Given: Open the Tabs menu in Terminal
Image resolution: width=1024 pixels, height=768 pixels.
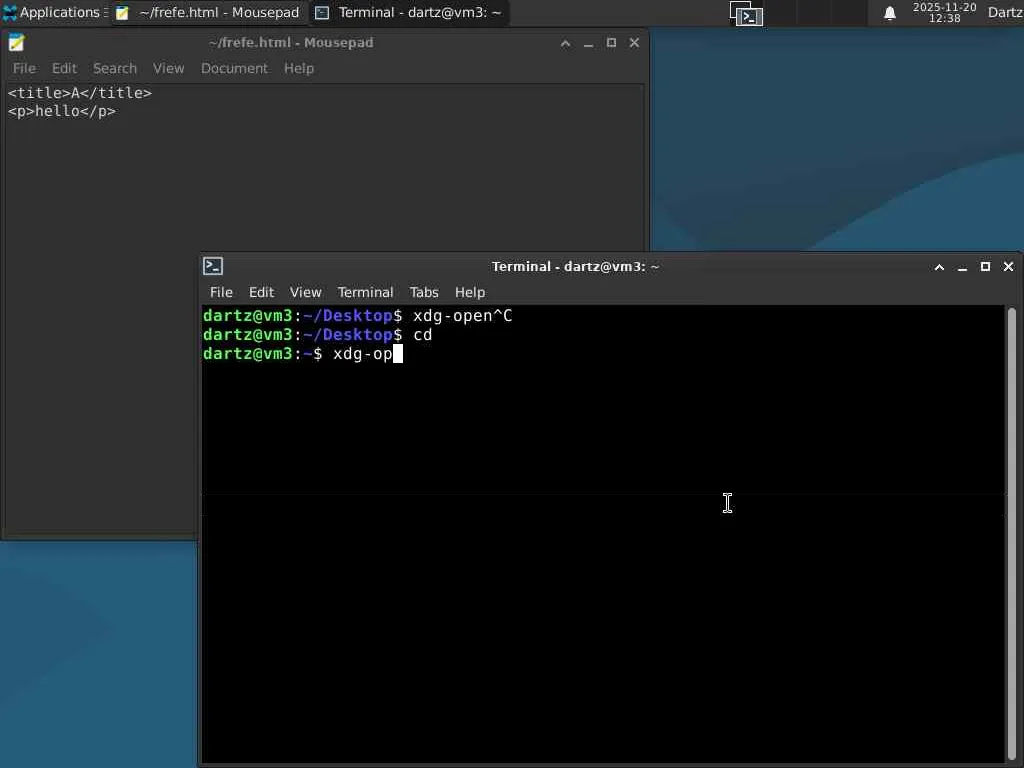Looking at the screenshot, I should point(424,292).
